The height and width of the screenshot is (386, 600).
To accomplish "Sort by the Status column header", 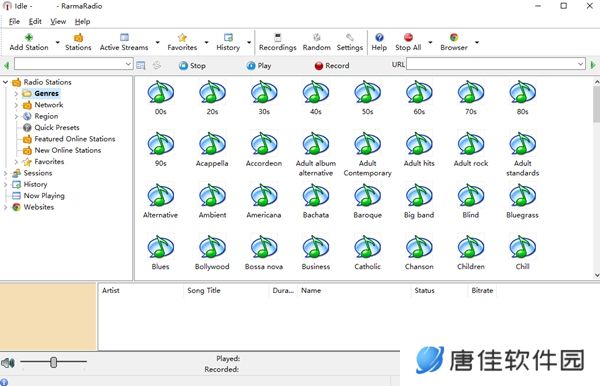I will pos(439,290).
